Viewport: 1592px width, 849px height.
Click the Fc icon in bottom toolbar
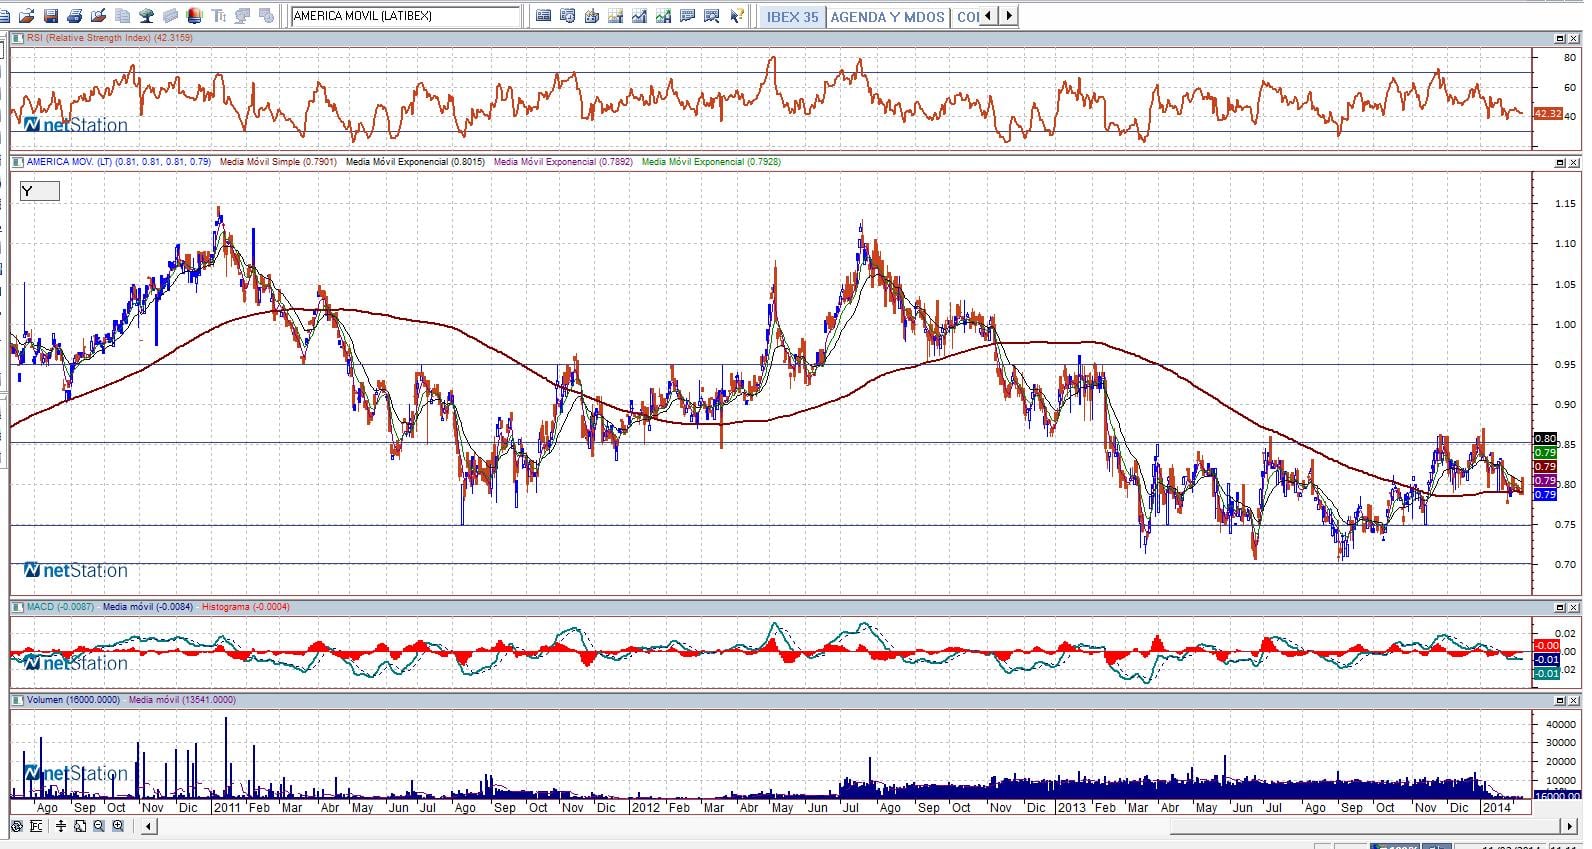coord(37,826)
